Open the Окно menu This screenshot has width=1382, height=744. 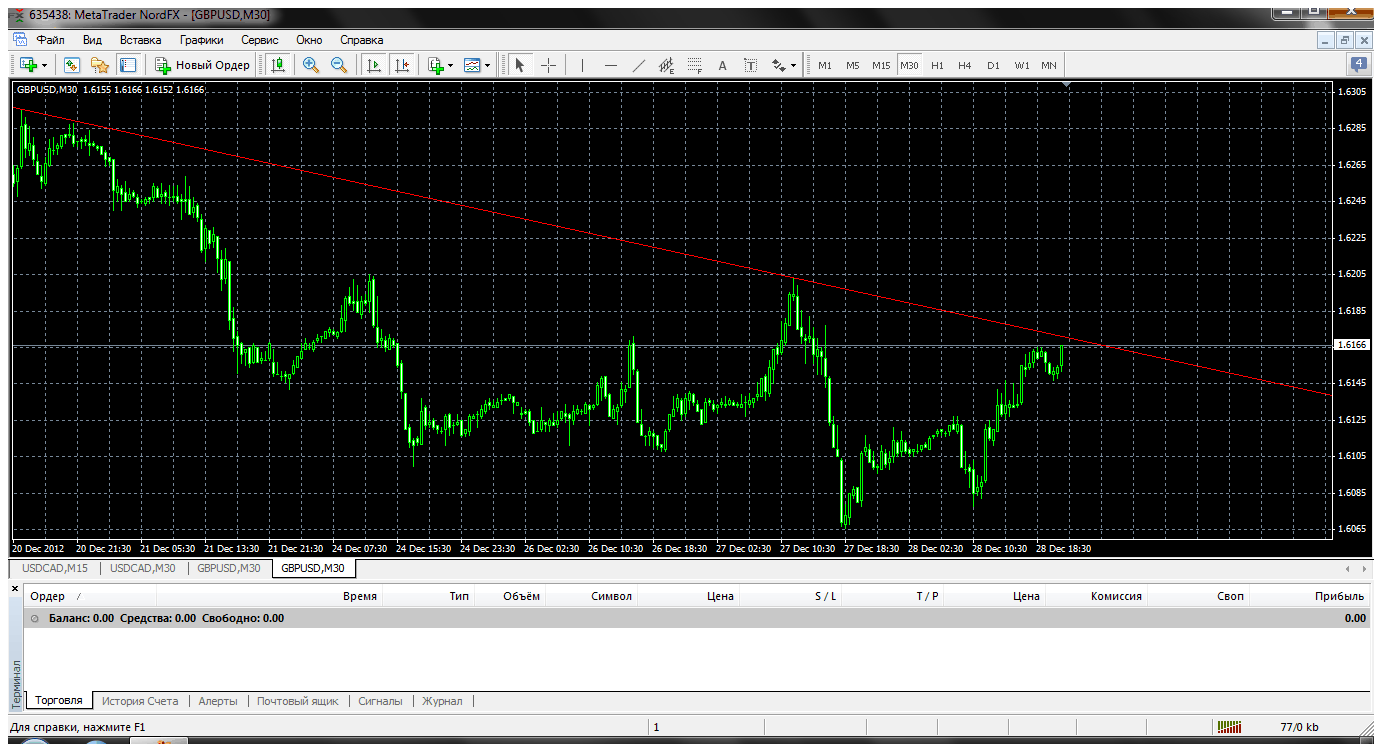pos(309,40)
